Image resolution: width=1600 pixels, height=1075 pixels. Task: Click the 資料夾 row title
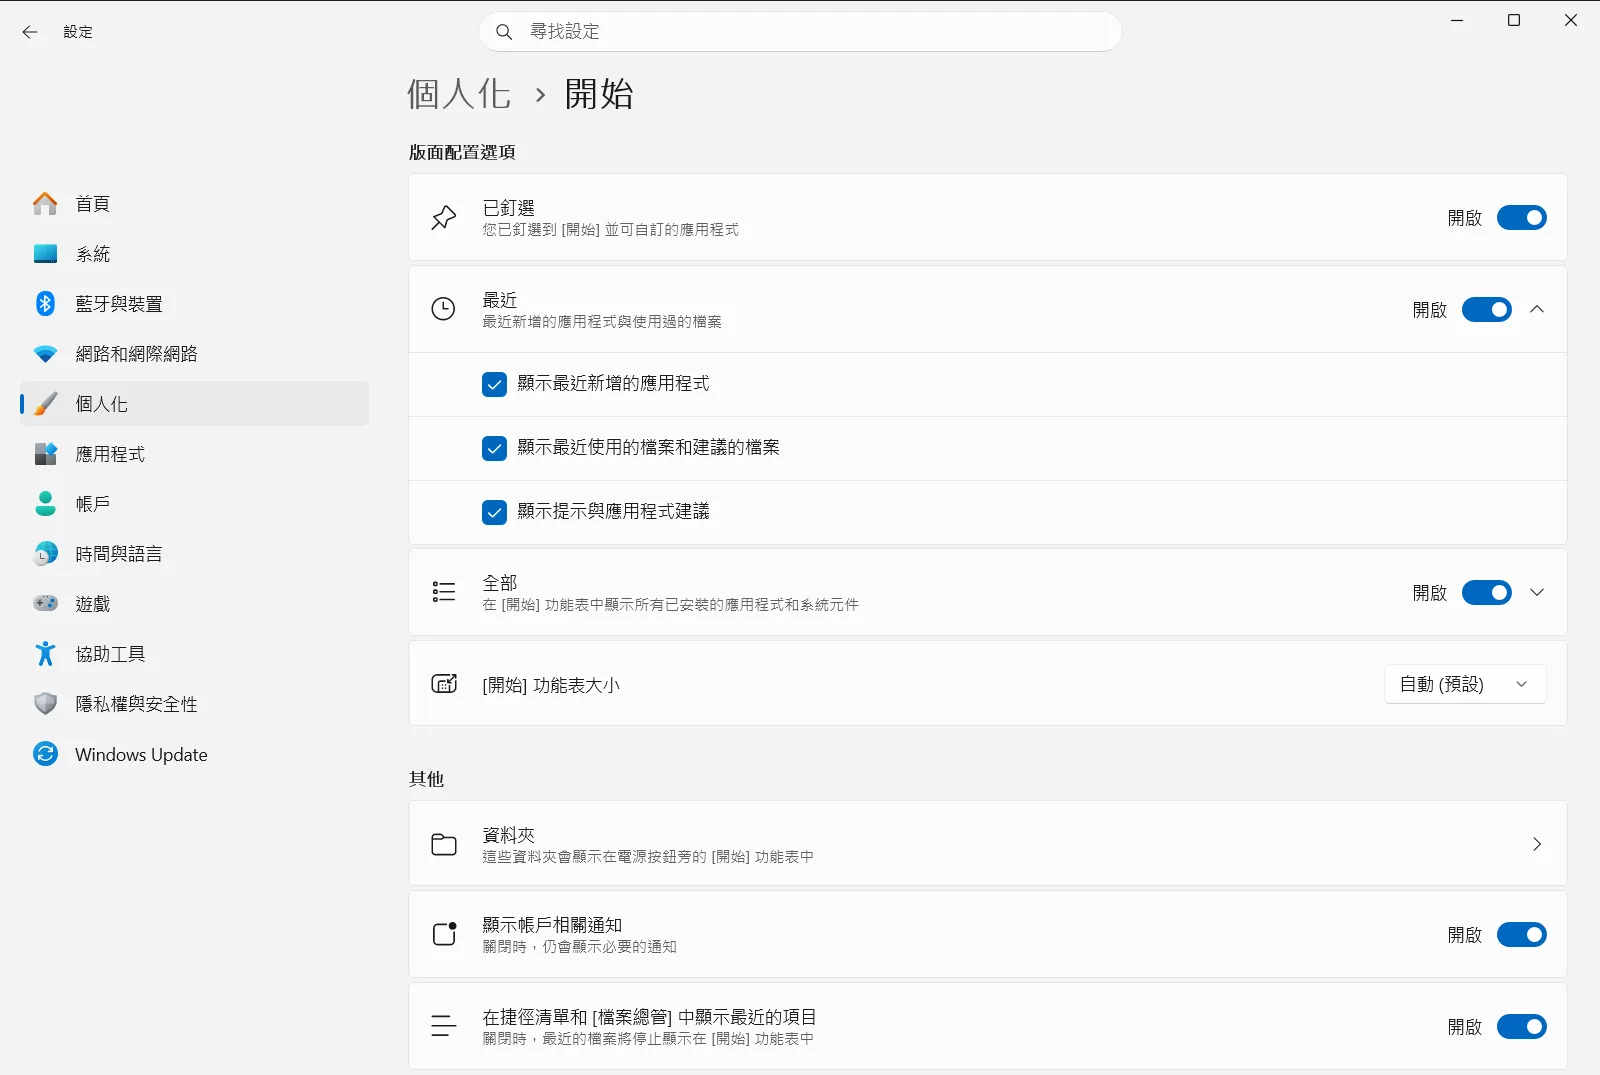coord(509,835)
